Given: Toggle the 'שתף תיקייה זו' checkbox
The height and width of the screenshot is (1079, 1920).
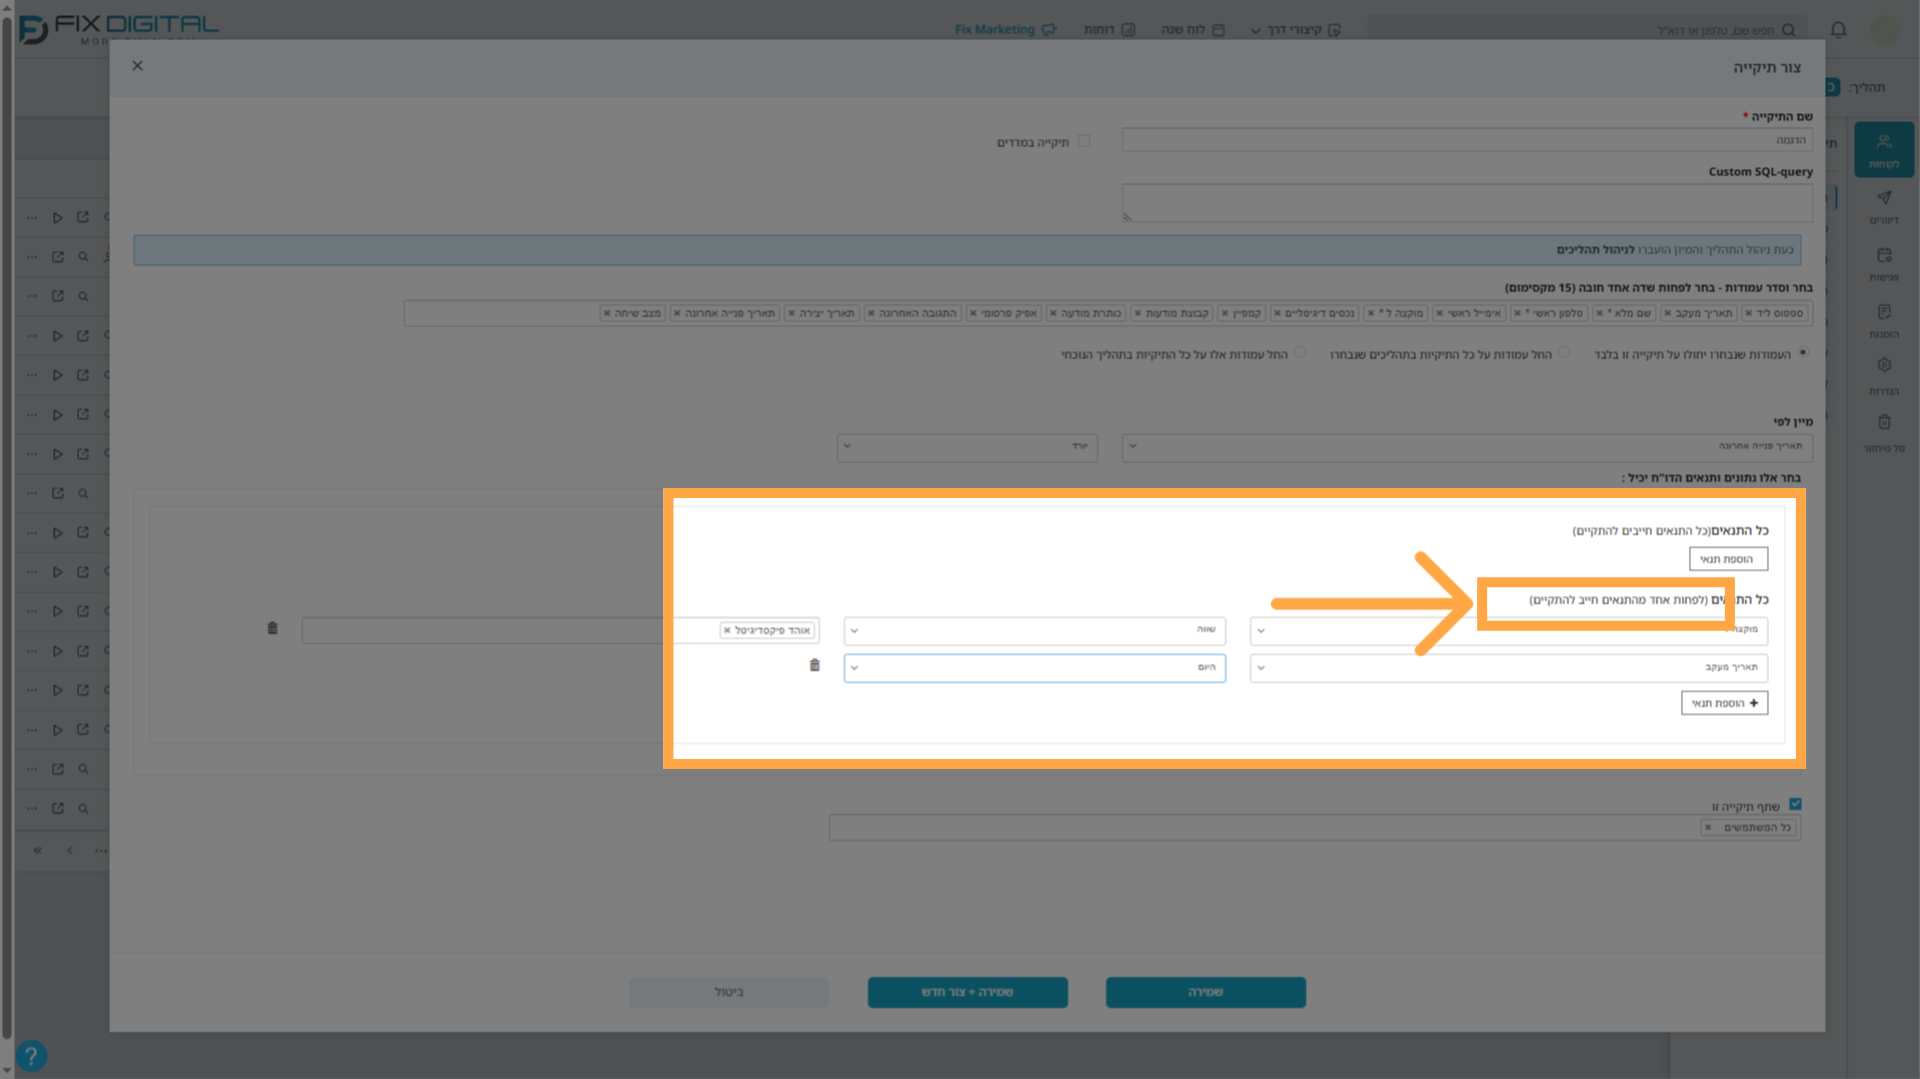Looking at the screenshot, I should (x=1795, y=804).
